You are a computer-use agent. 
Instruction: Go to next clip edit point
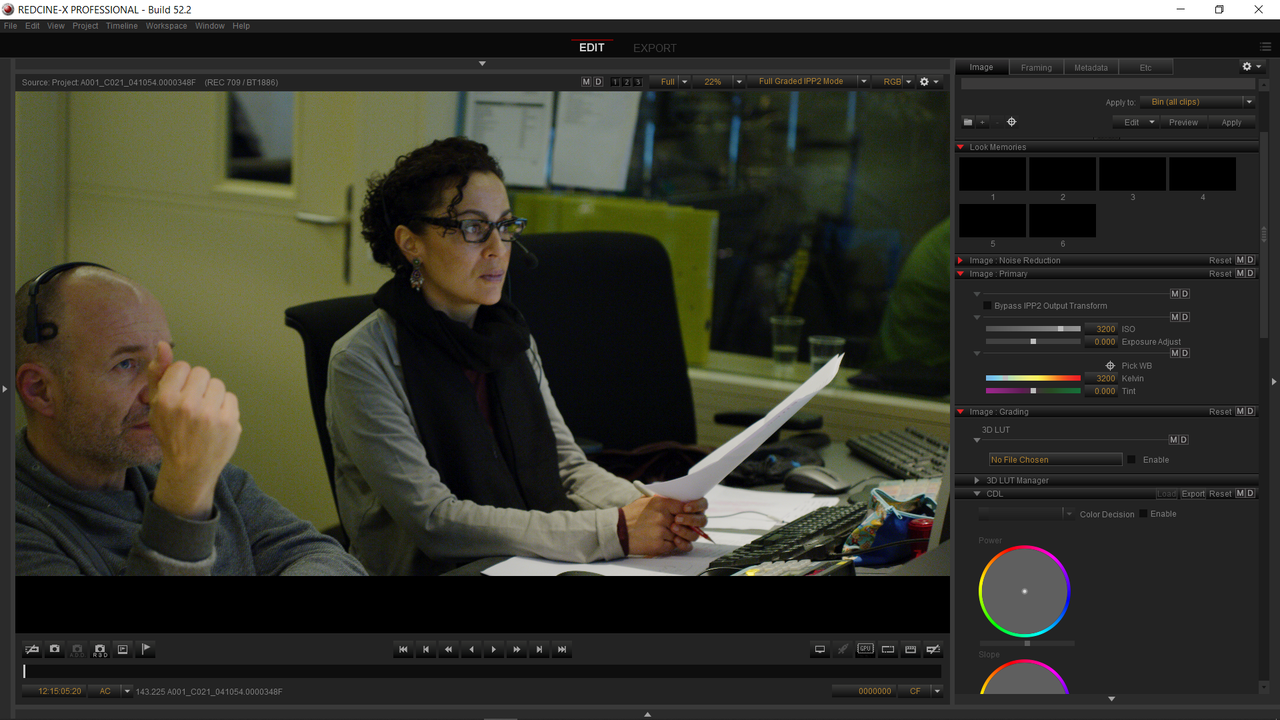coord(540,649)
